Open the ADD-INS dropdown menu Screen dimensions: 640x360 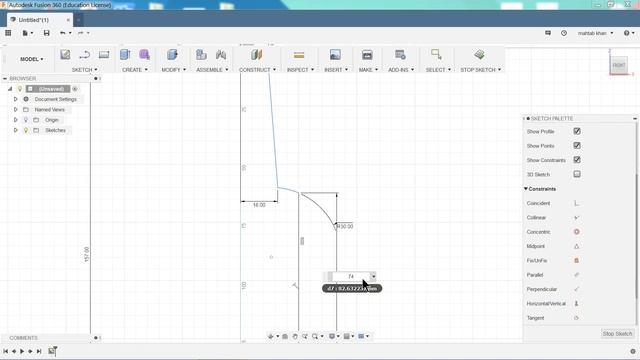[x=401, y=70]
